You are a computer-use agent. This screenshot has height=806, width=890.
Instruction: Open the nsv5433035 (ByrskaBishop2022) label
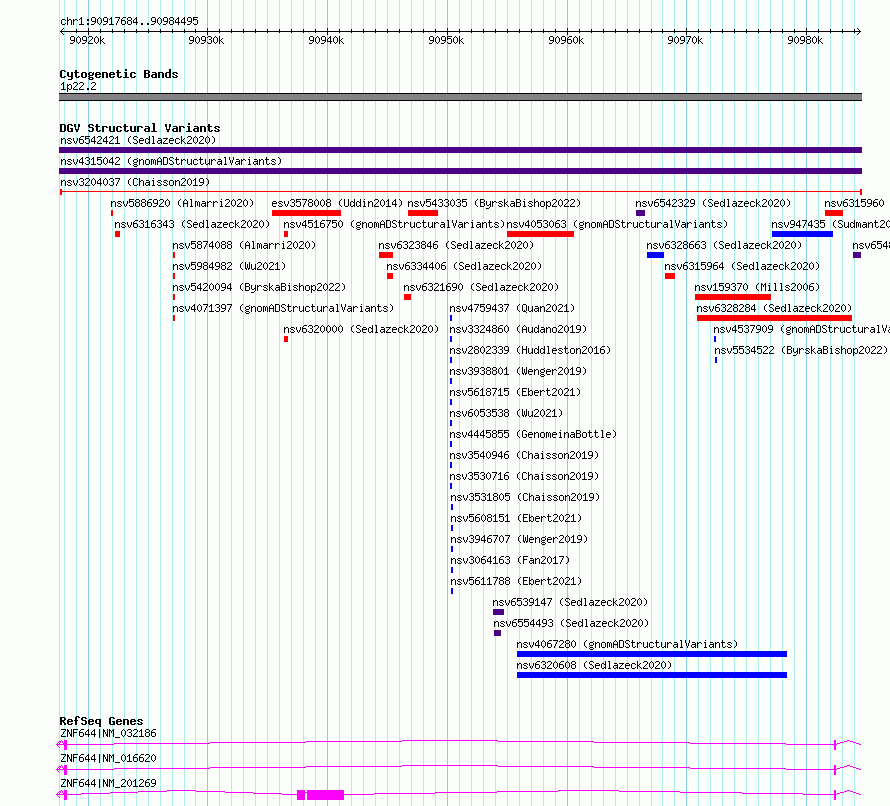494,203
